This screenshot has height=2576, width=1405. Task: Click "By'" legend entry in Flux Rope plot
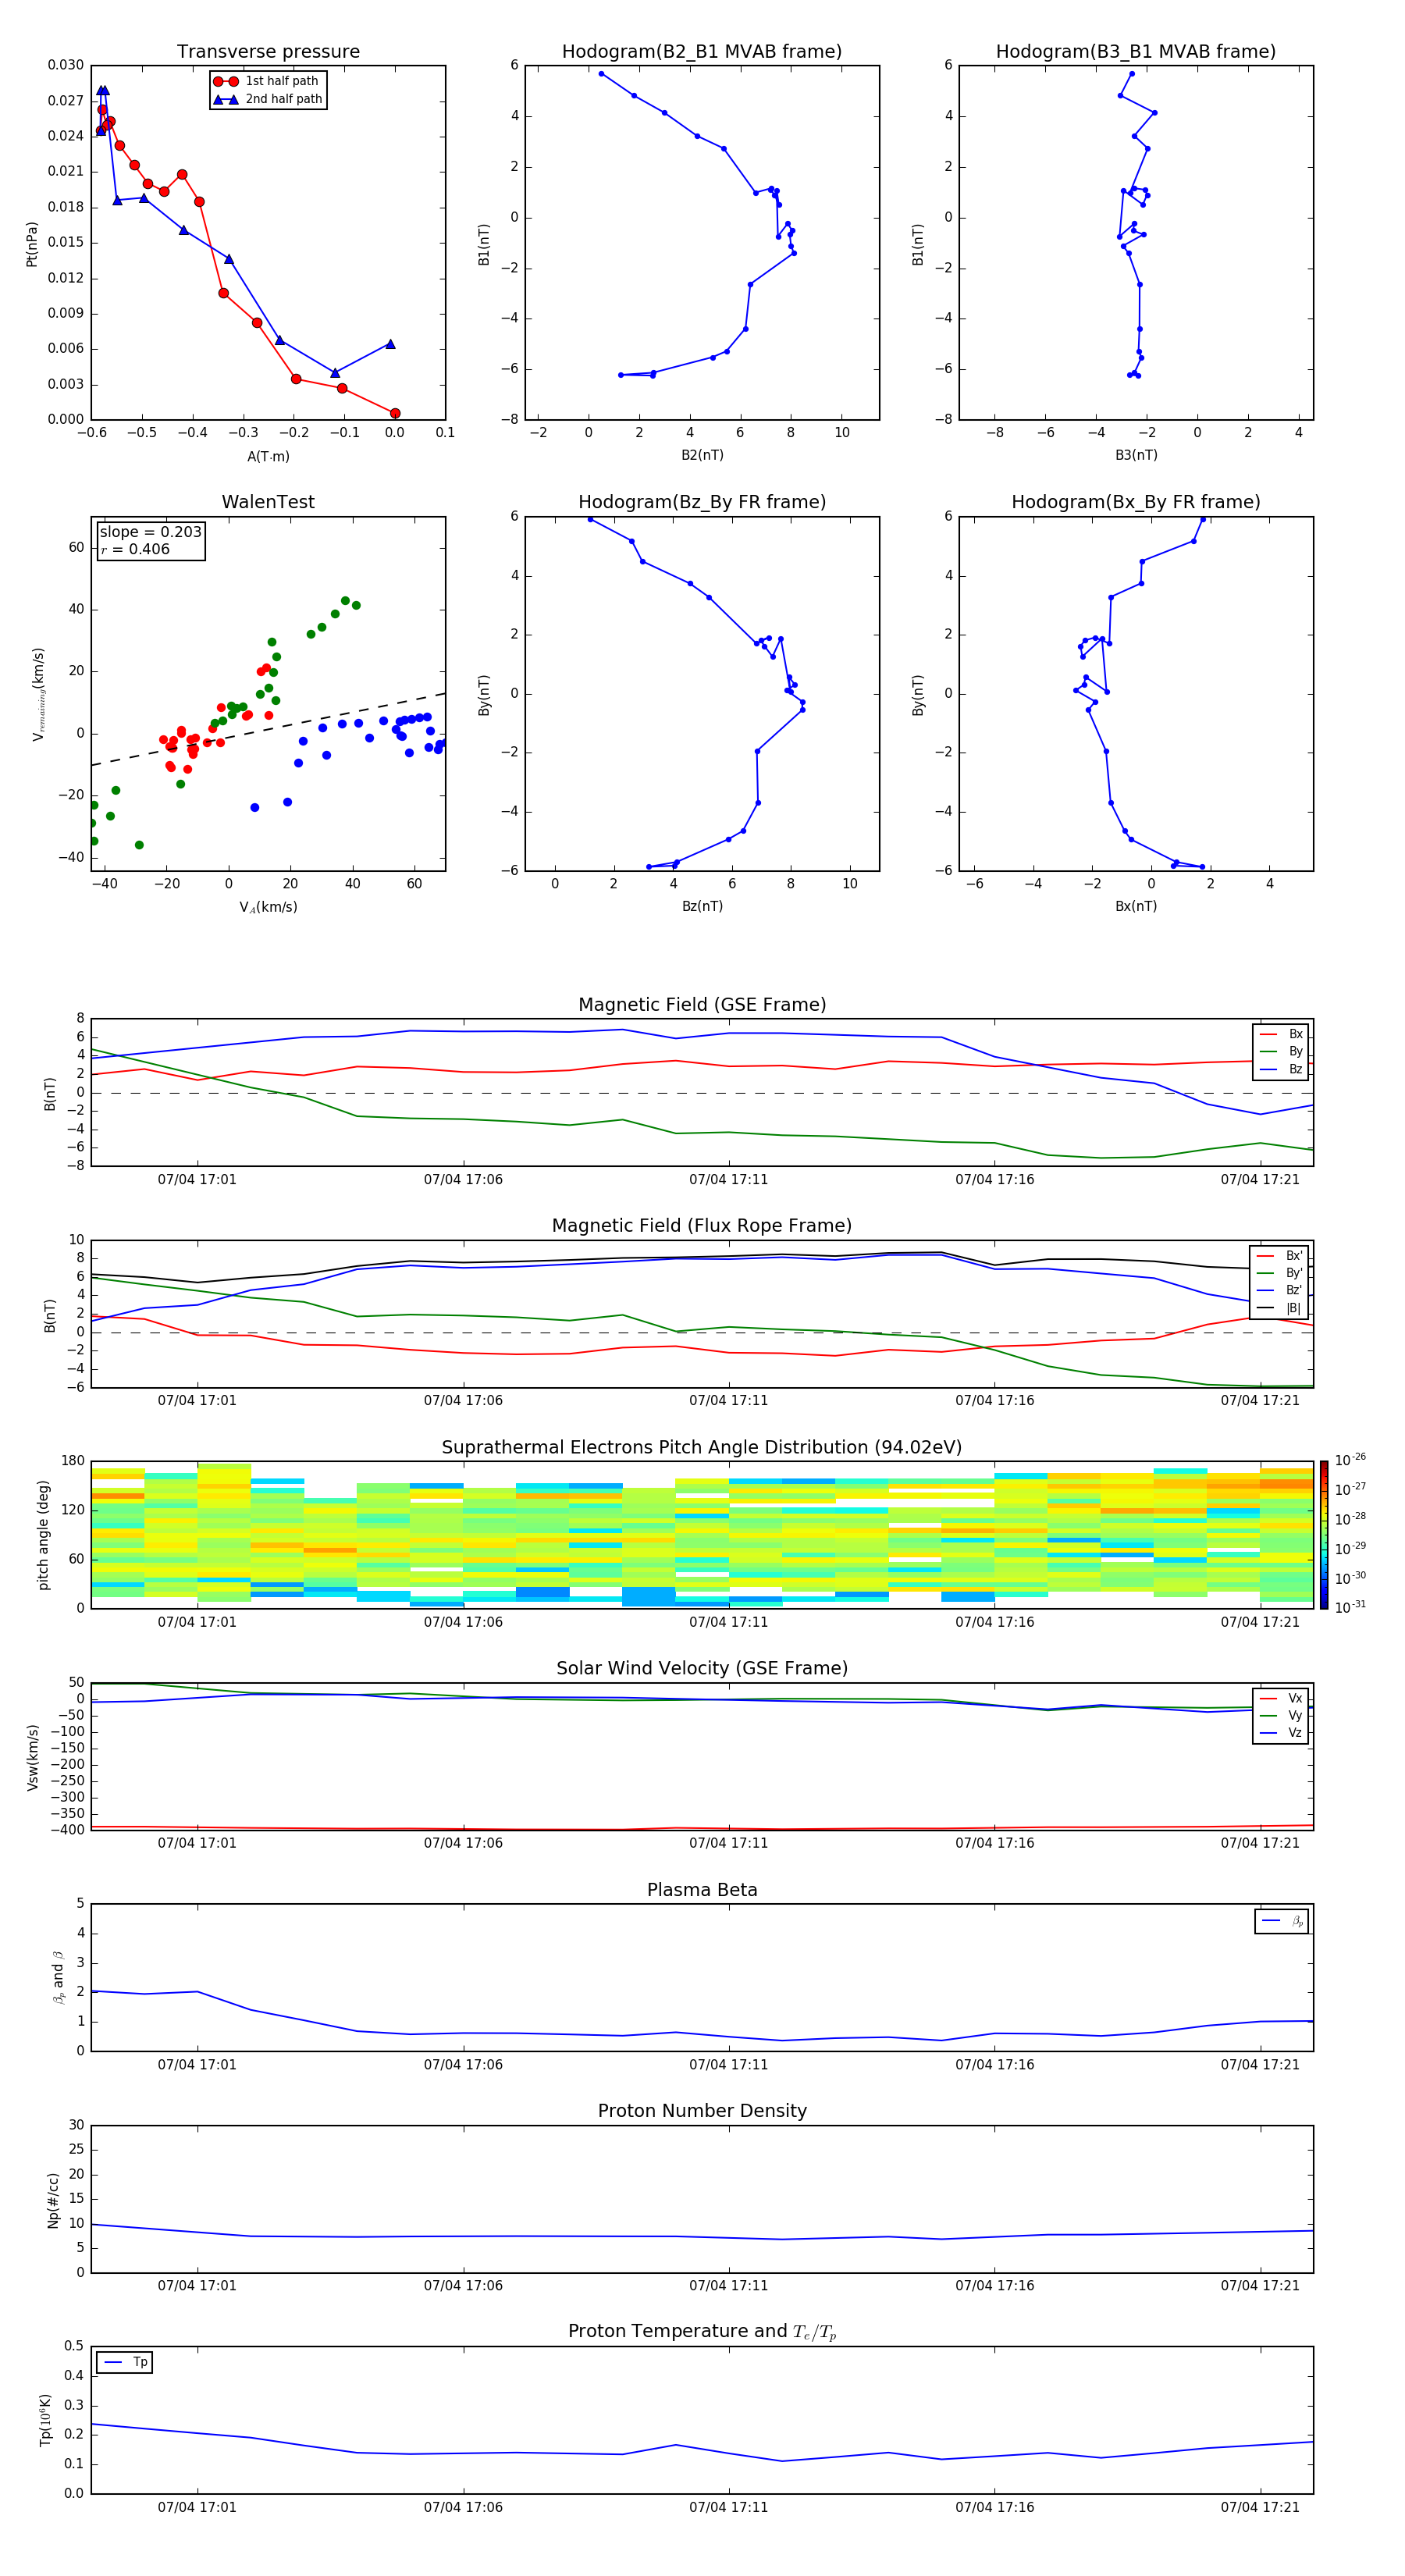click(x=1279, y=1274)
